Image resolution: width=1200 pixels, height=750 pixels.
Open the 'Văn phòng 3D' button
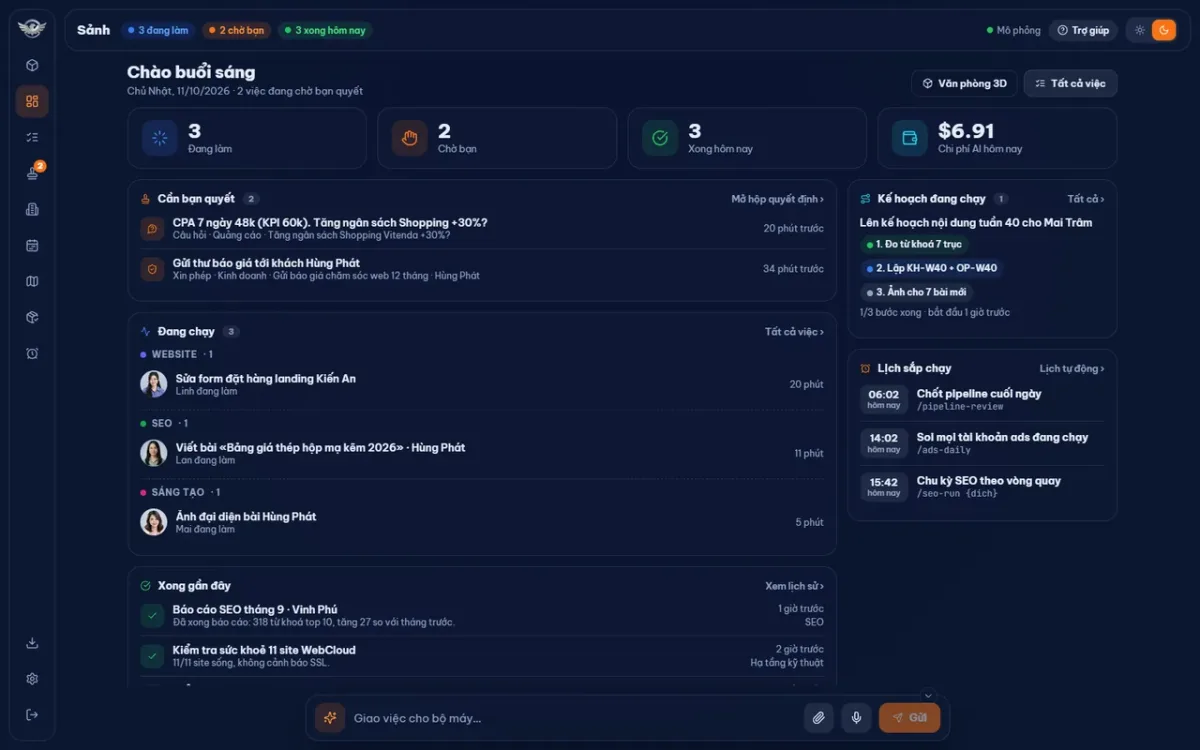[964, 83]
